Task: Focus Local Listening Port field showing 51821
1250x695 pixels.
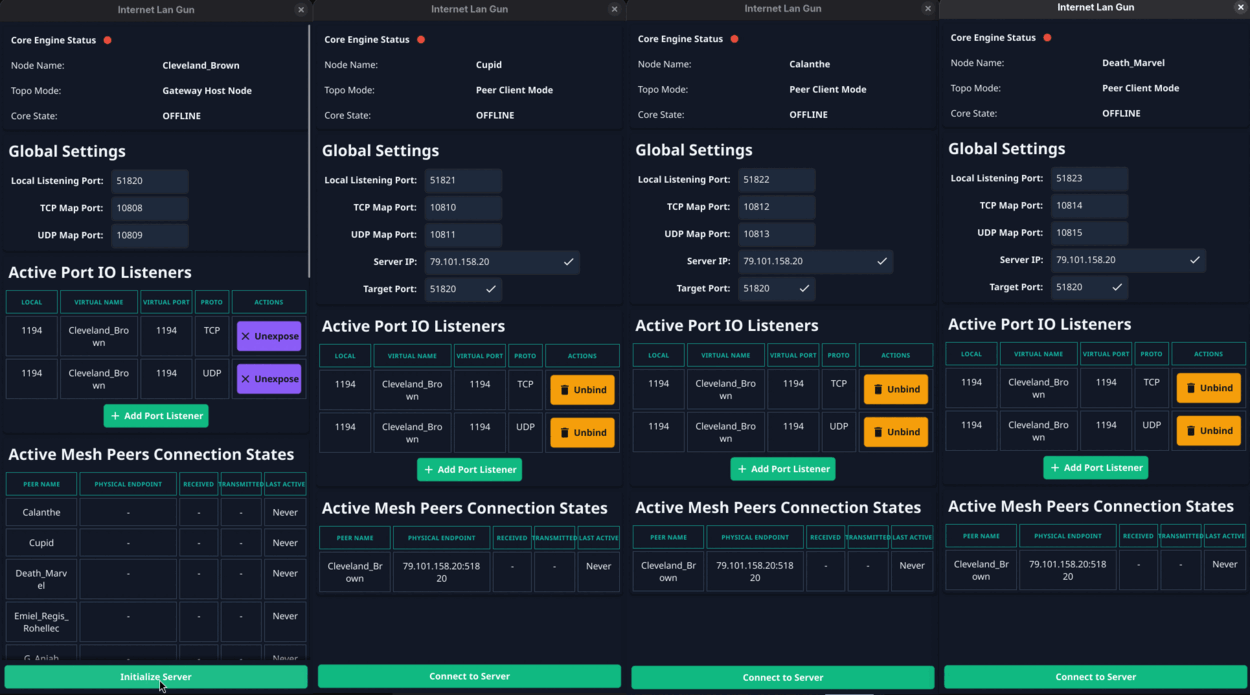Action: point(463,181)
